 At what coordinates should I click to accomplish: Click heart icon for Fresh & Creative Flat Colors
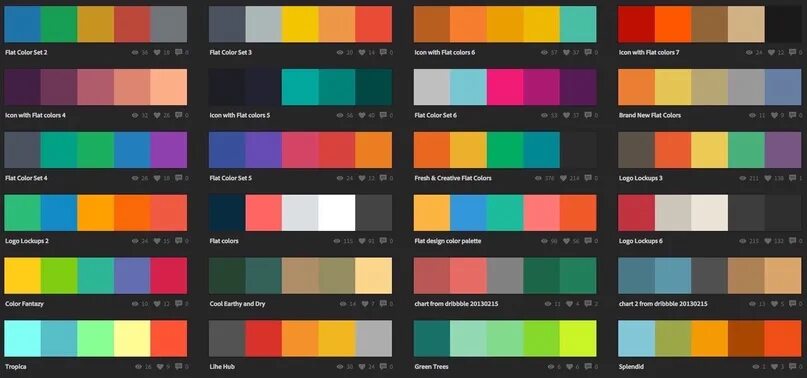coord(563,178)
